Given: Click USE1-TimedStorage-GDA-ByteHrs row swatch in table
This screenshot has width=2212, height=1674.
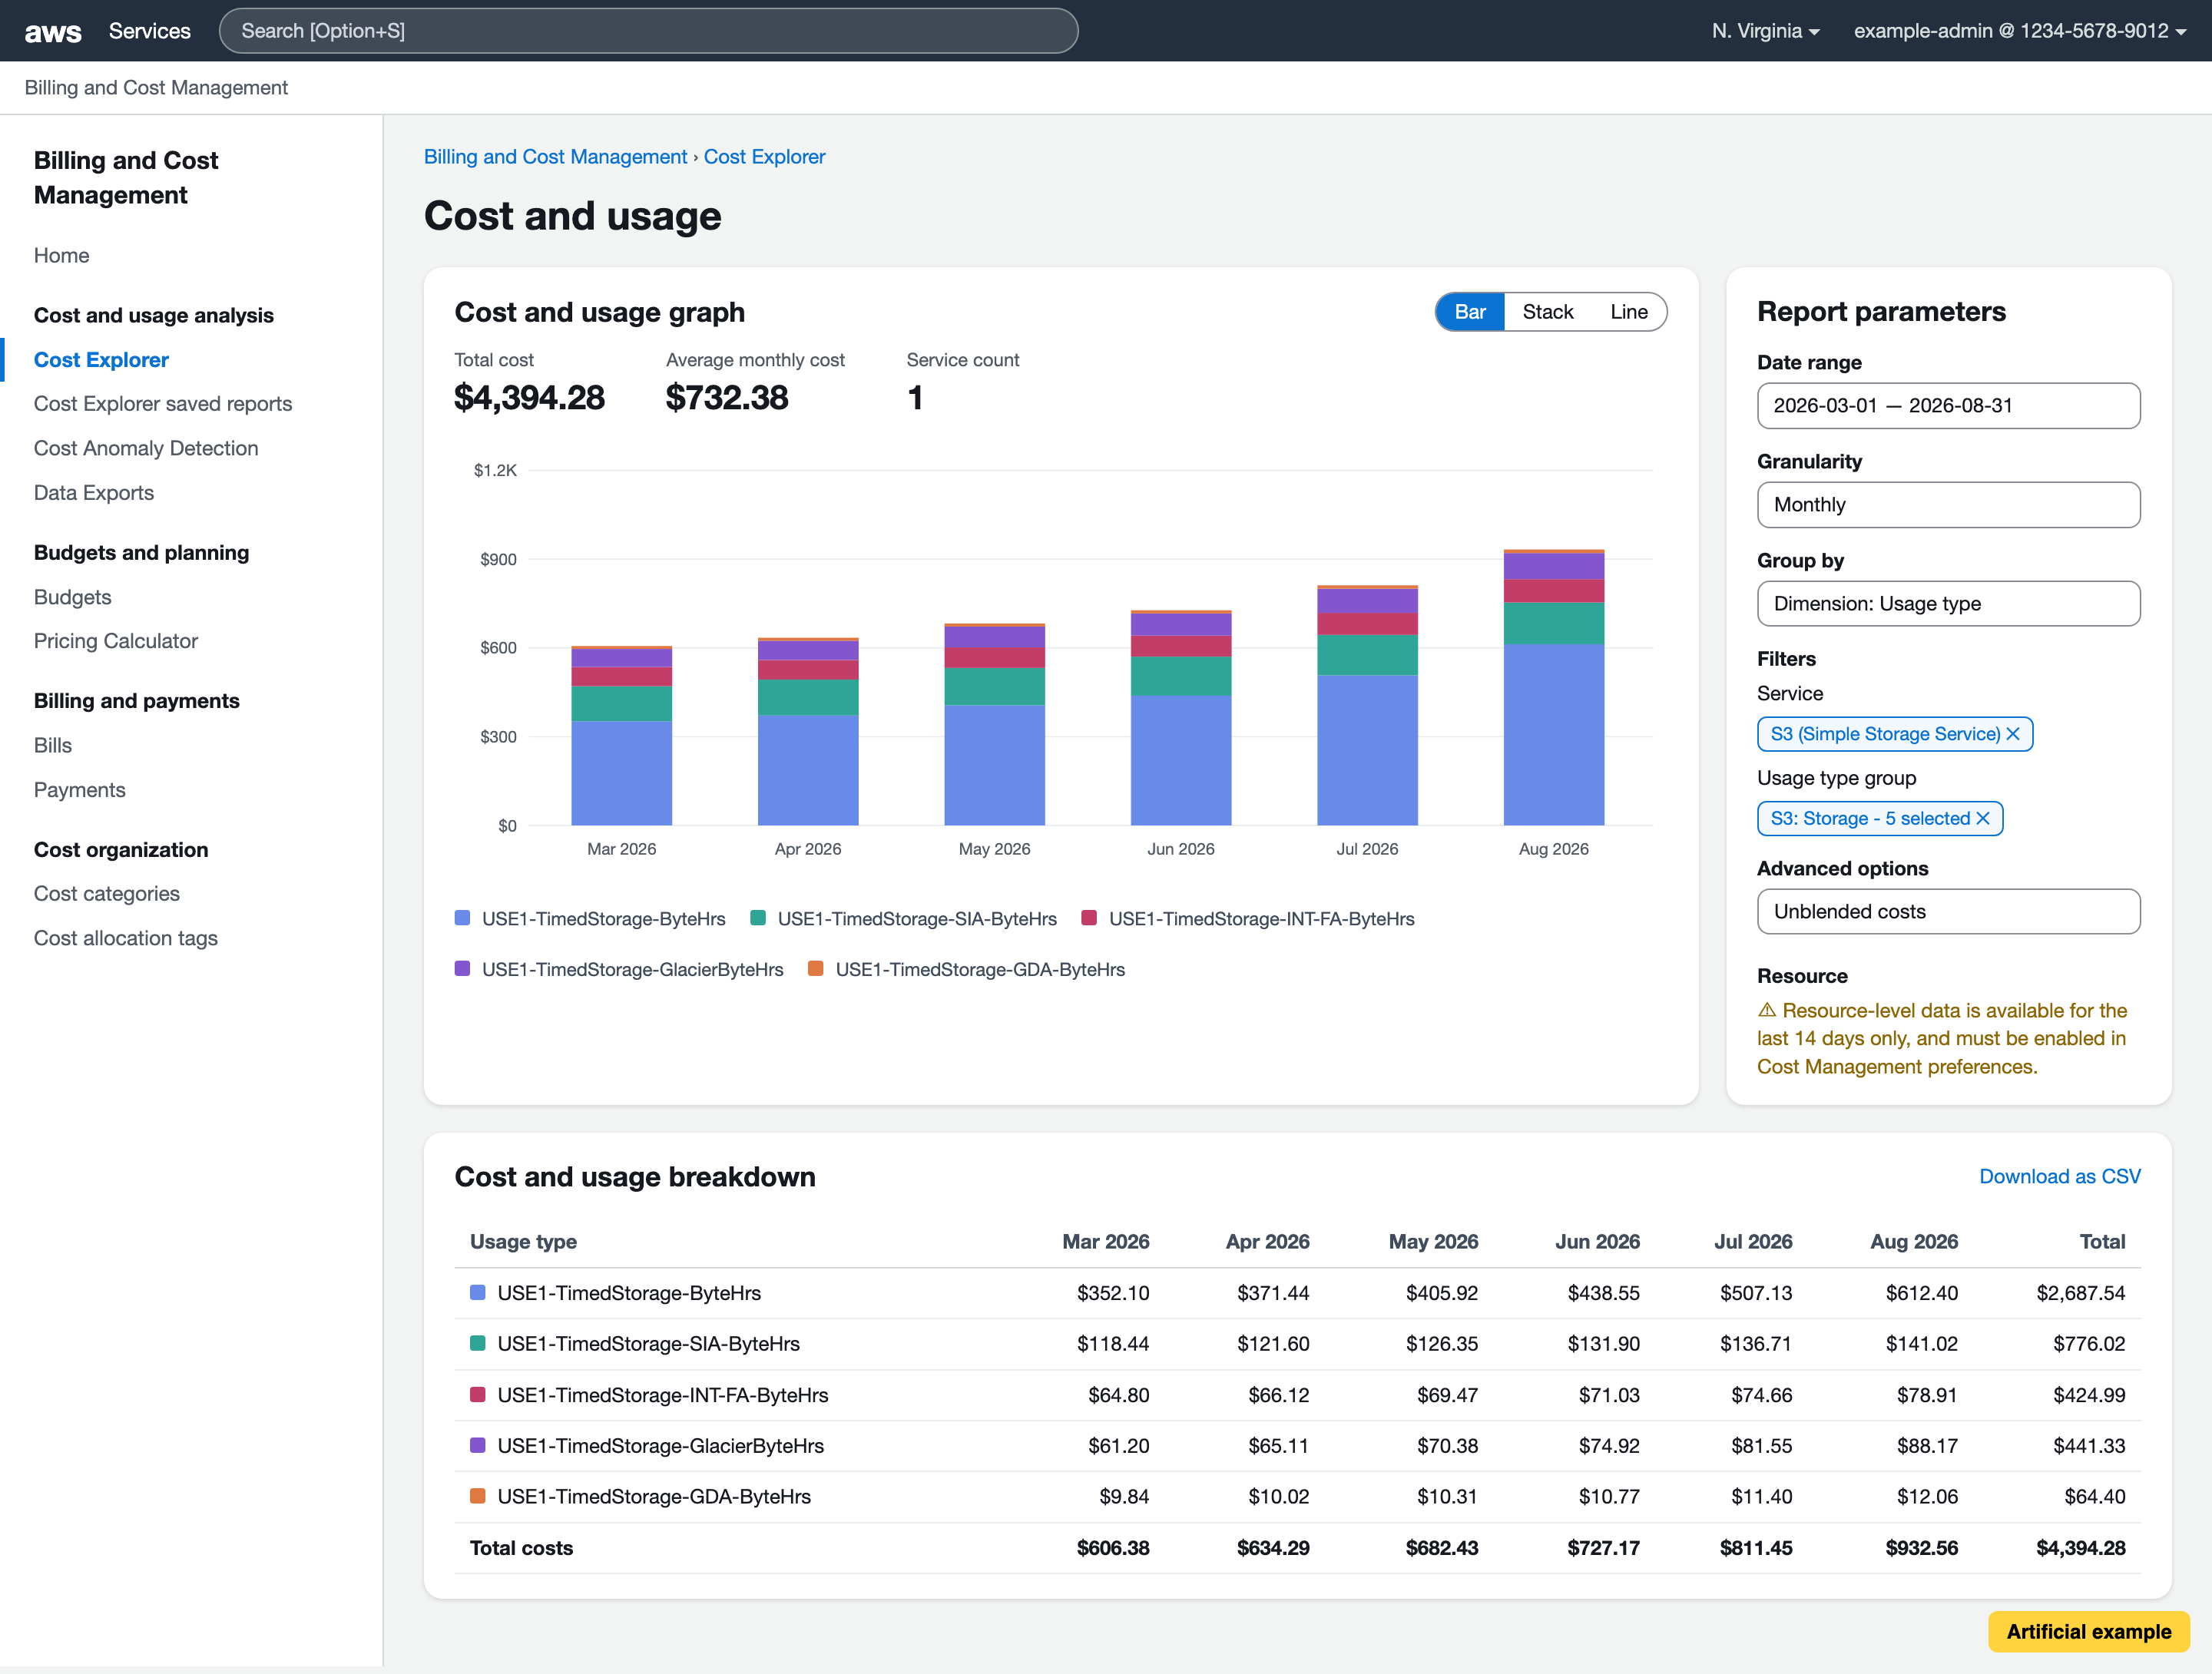Looking at the screenshot, I should [478, 1497].
